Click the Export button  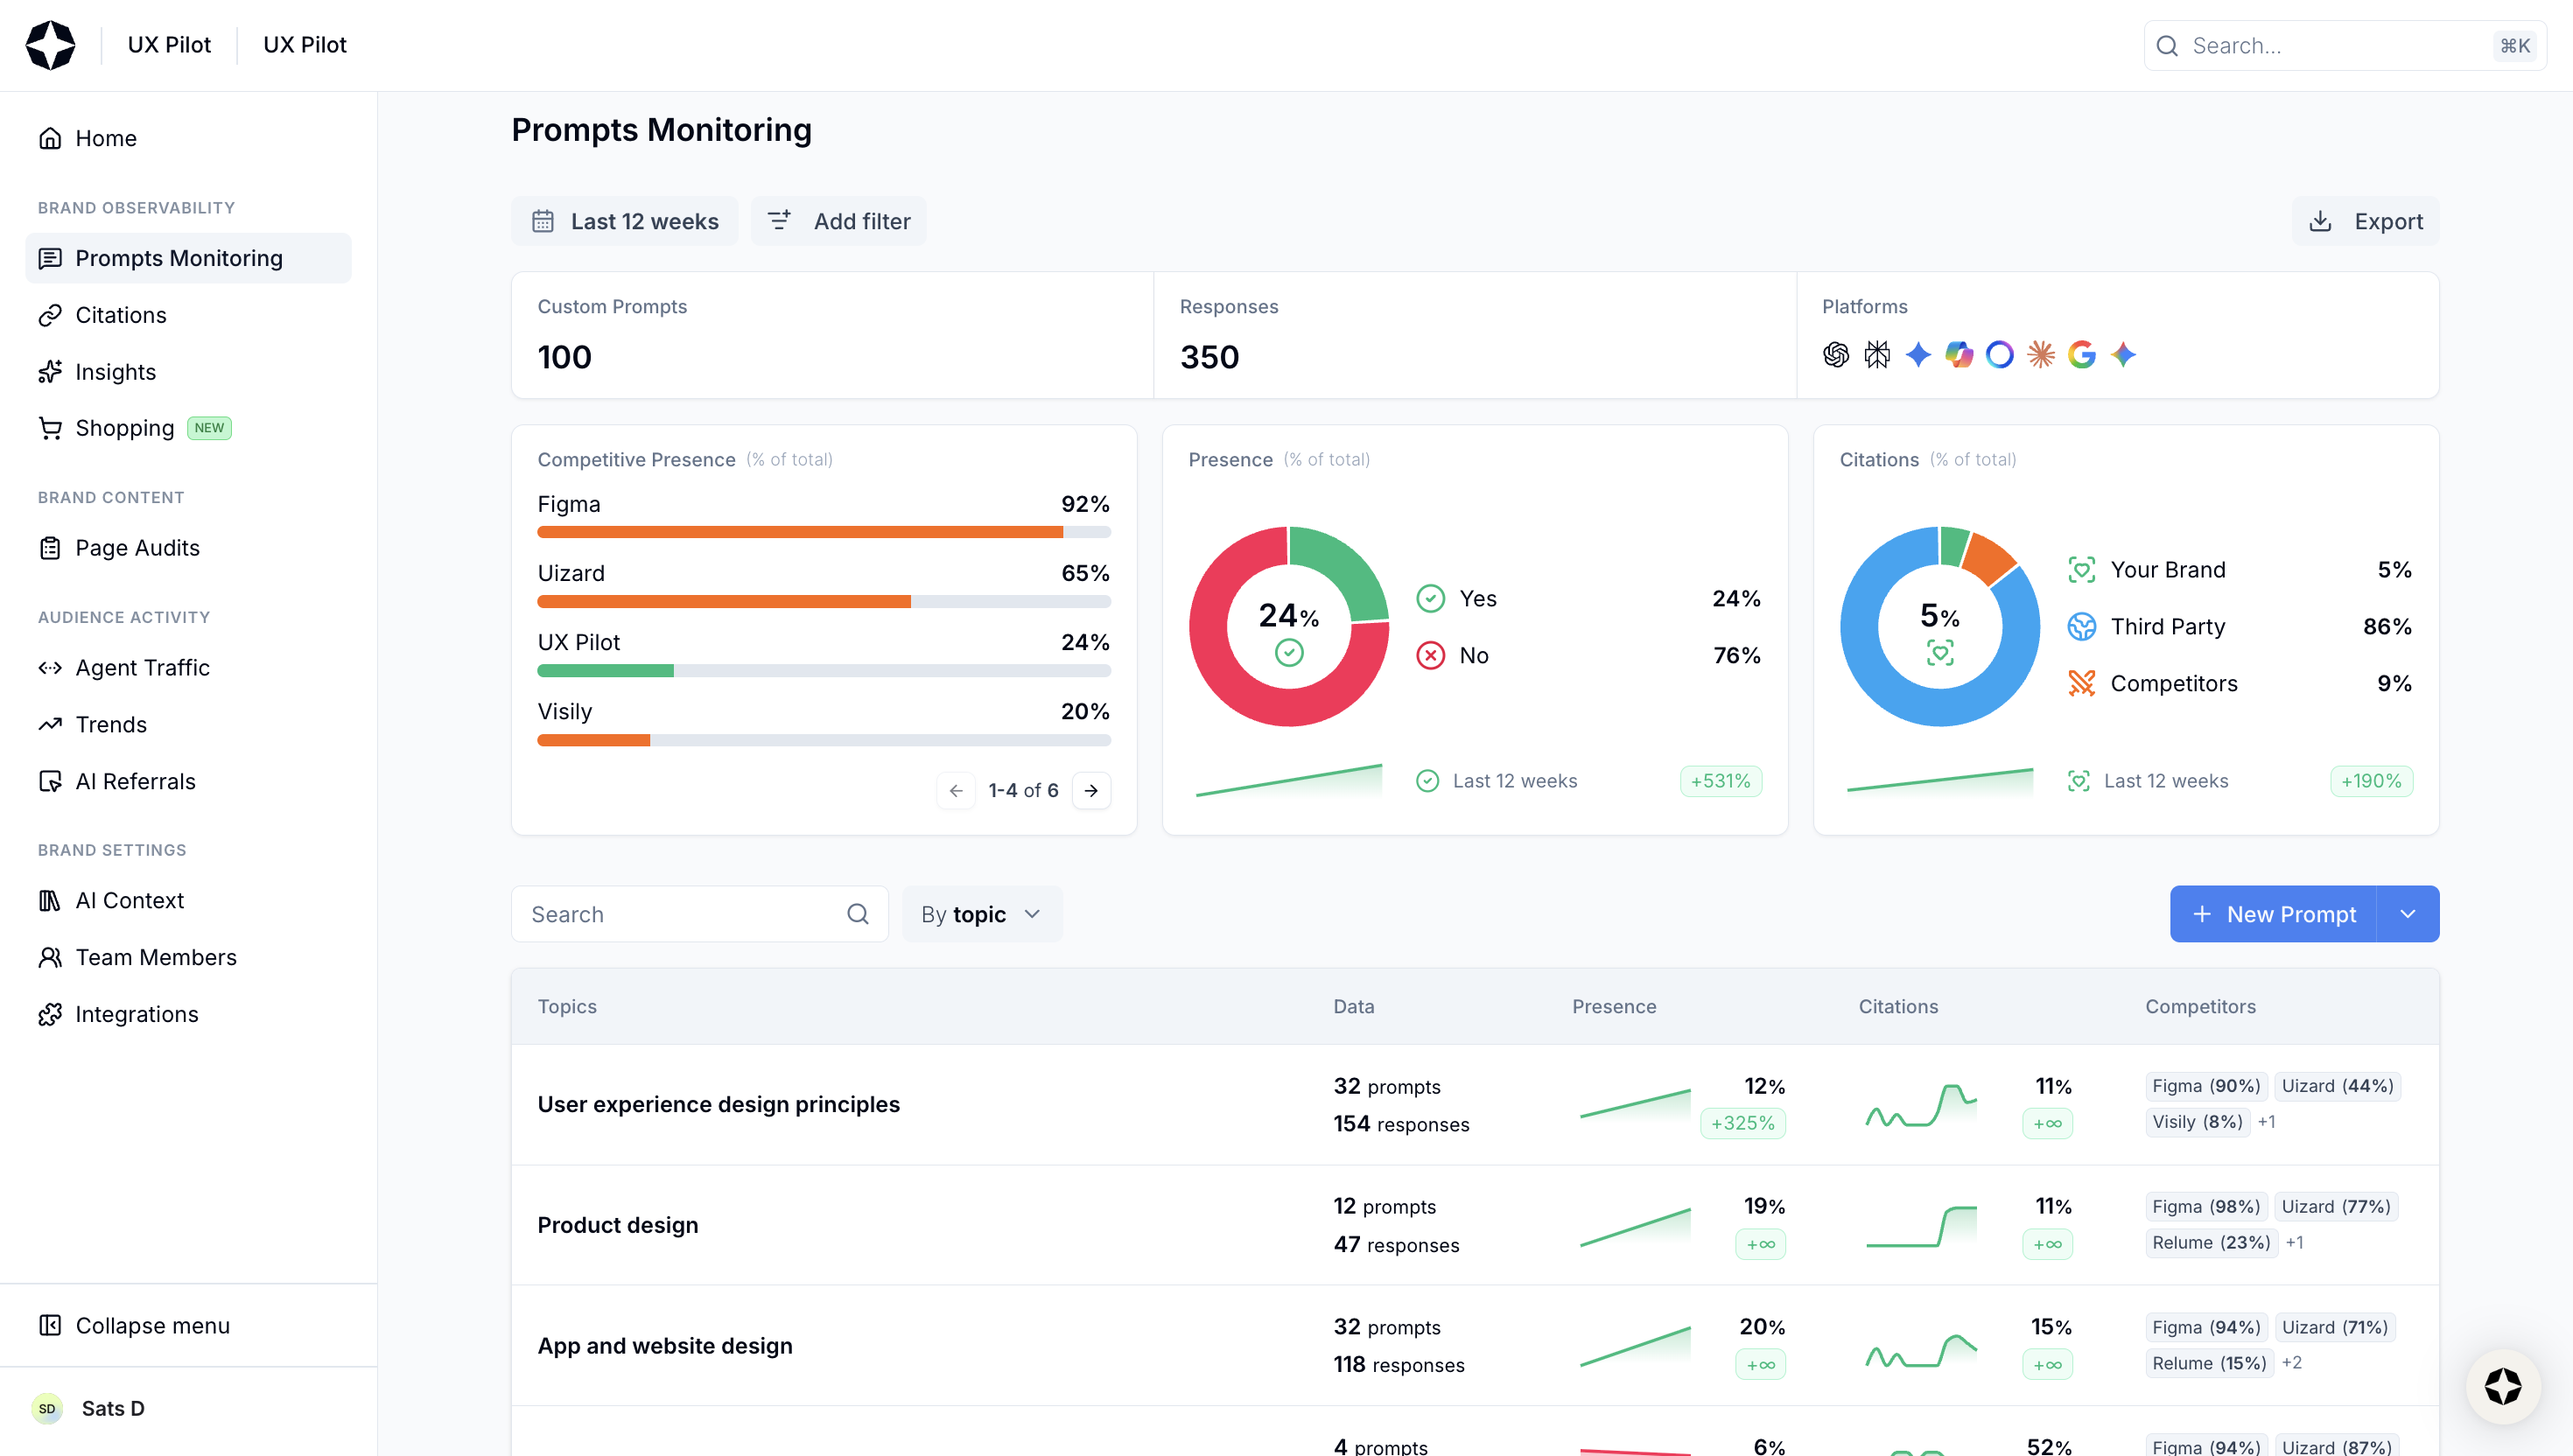(x=2366, y=221)
